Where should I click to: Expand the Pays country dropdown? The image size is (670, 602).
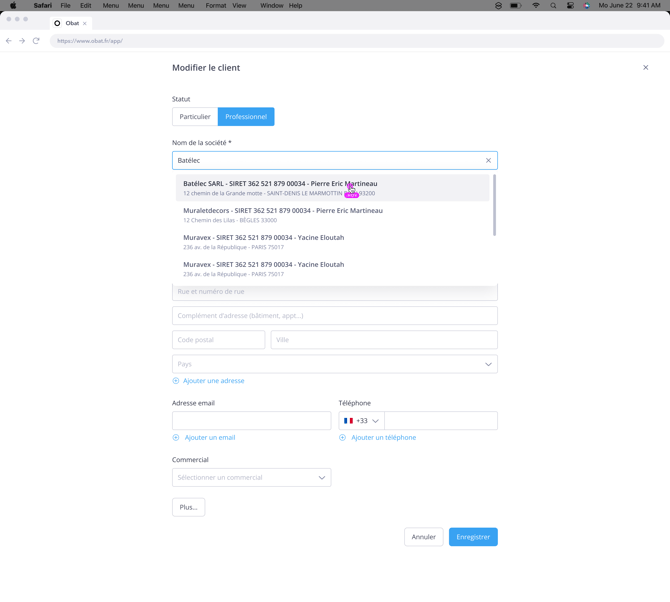tap(488, 364)
